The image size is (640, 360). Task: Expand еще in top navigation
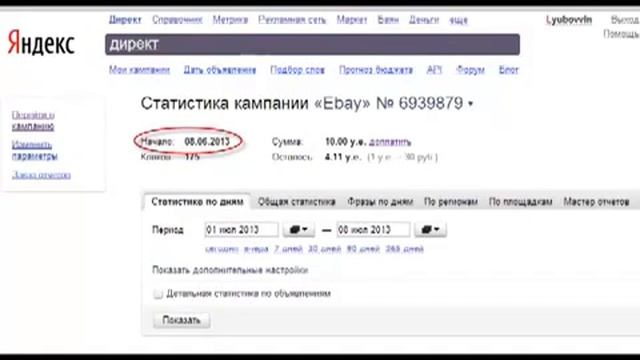458,20
